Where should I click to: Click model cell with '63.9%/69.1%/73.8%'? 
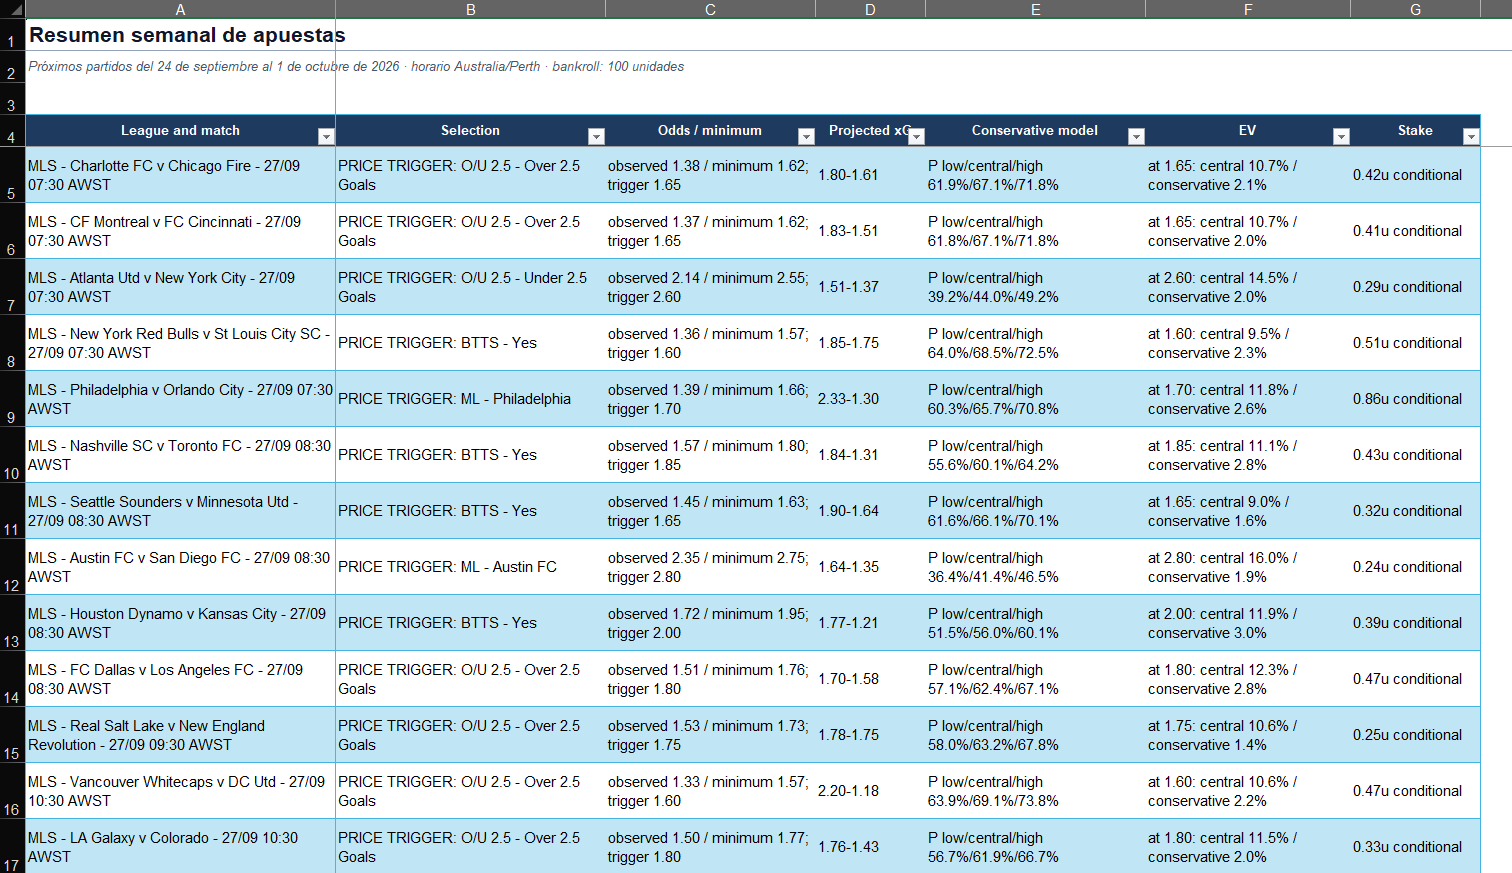(1036, 791)
